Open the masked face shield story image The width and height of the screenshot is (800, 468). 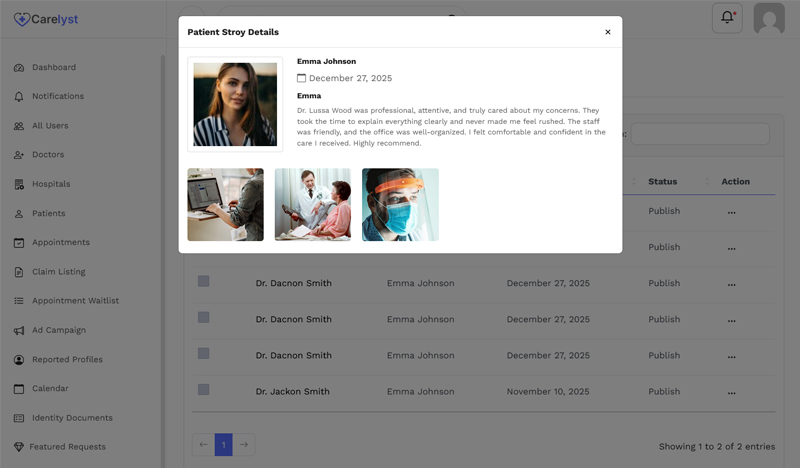point(401,205)
